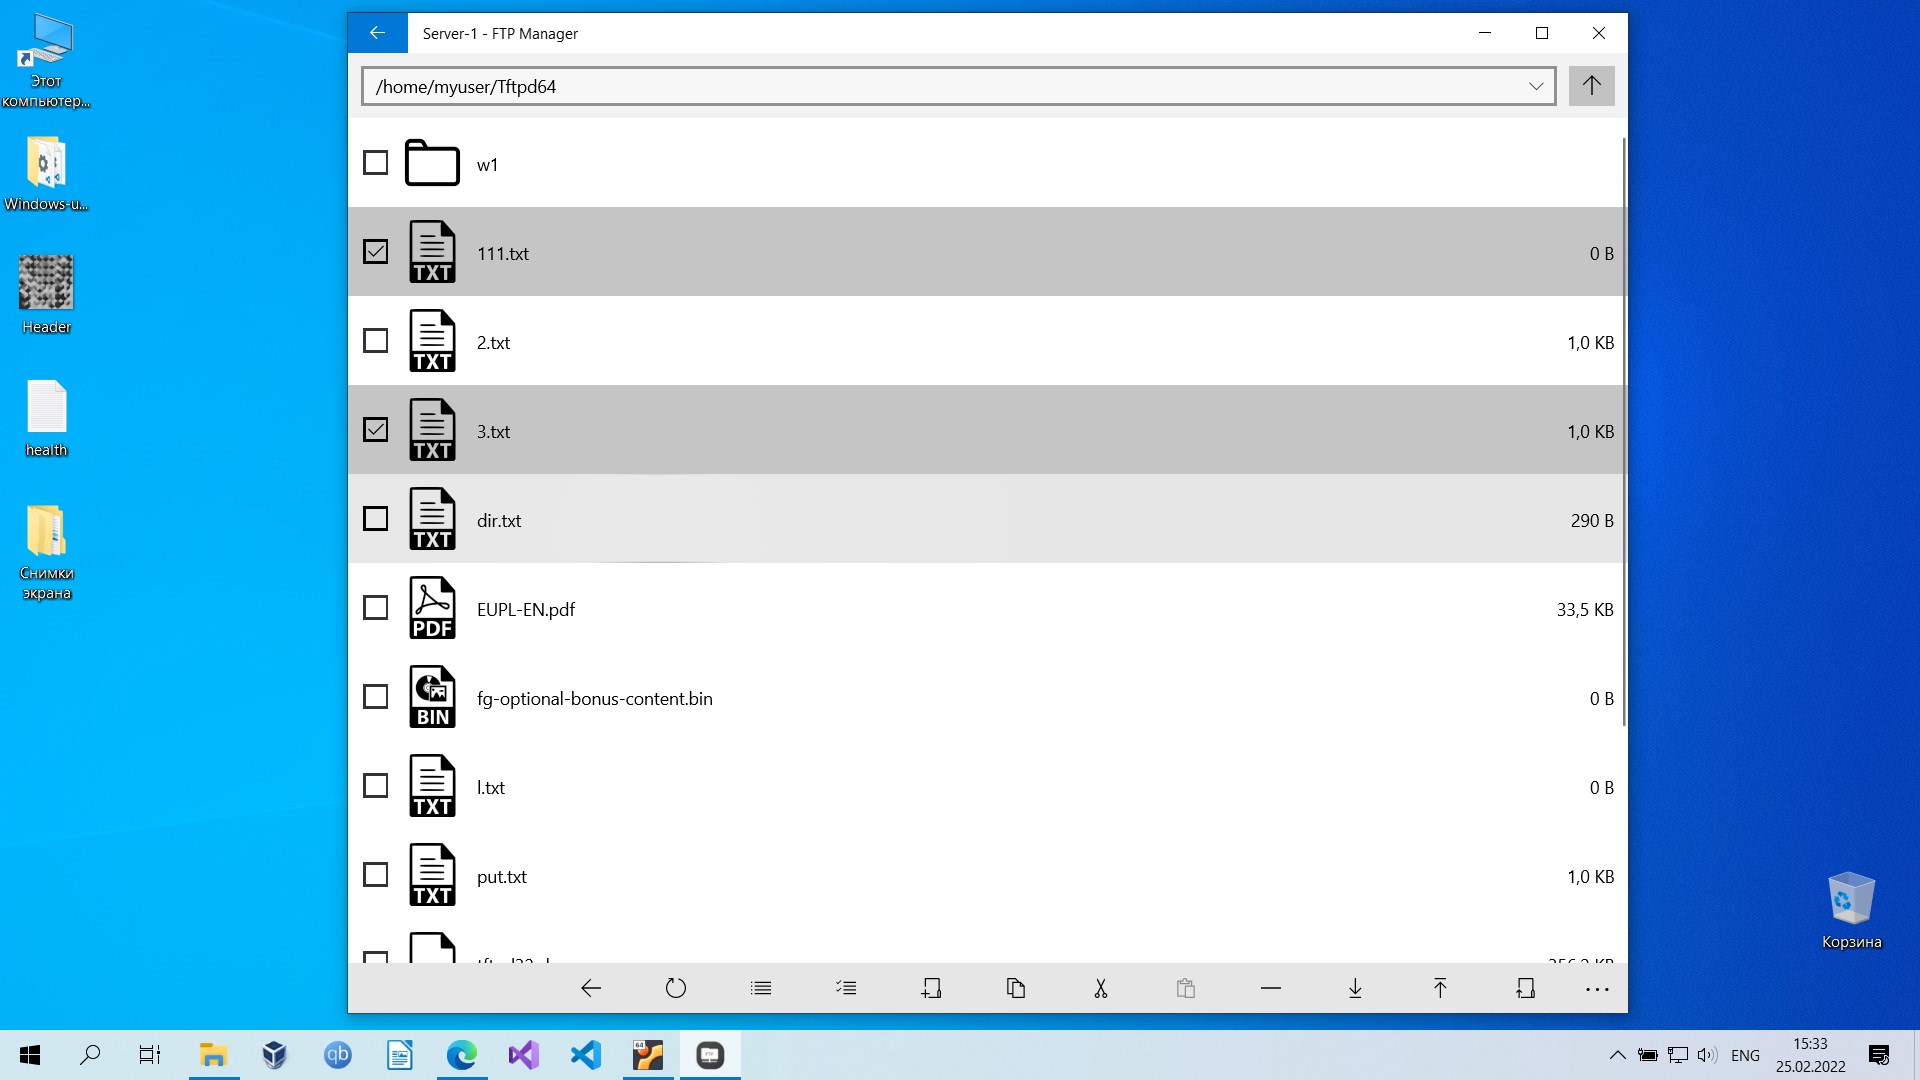The width and height of the screenshot is (1920, 1080).
Task: Click the FTP Manager taskbar icon
Action: [x=711, y=1055]
